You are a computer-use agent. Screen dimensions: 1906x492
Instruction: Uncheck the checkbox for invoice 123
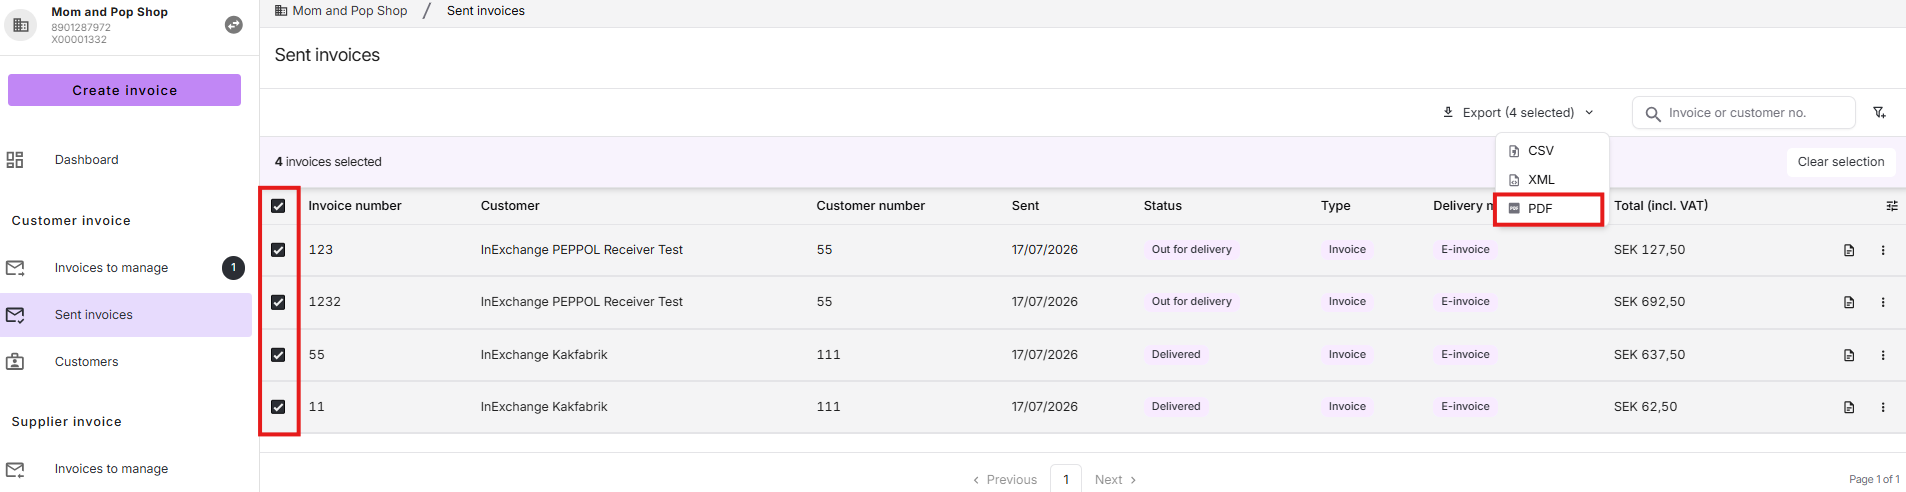[278, 250]
